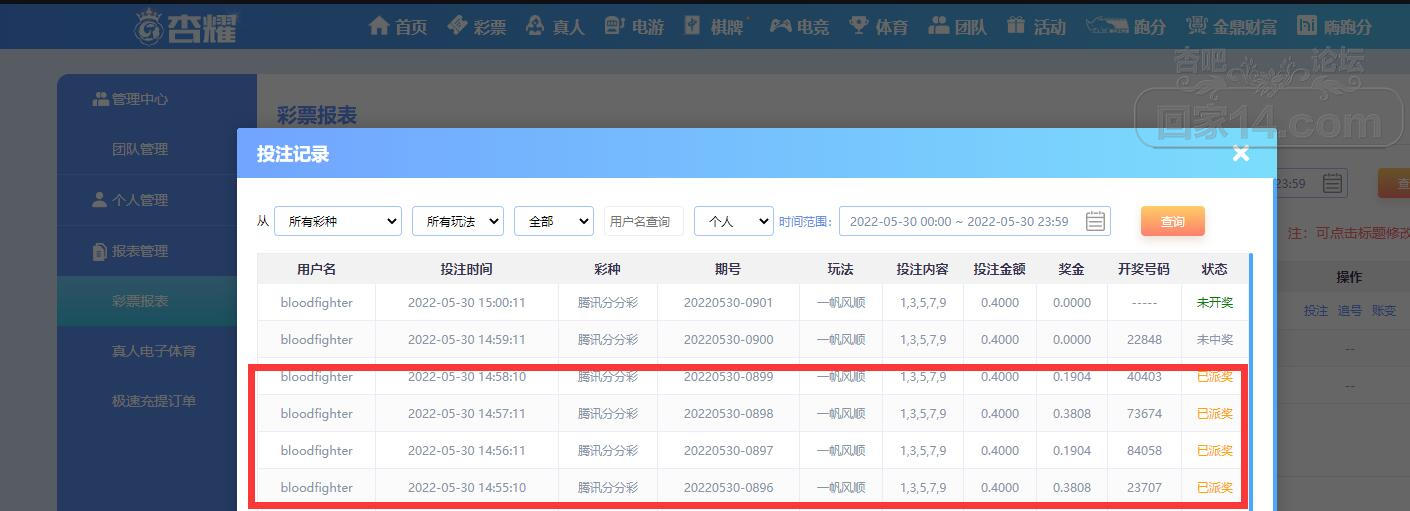Viewport: 1410px width, 511px height.
Task: Click bet time 2022-05-30 15:00:11
Action: (466, 302)
